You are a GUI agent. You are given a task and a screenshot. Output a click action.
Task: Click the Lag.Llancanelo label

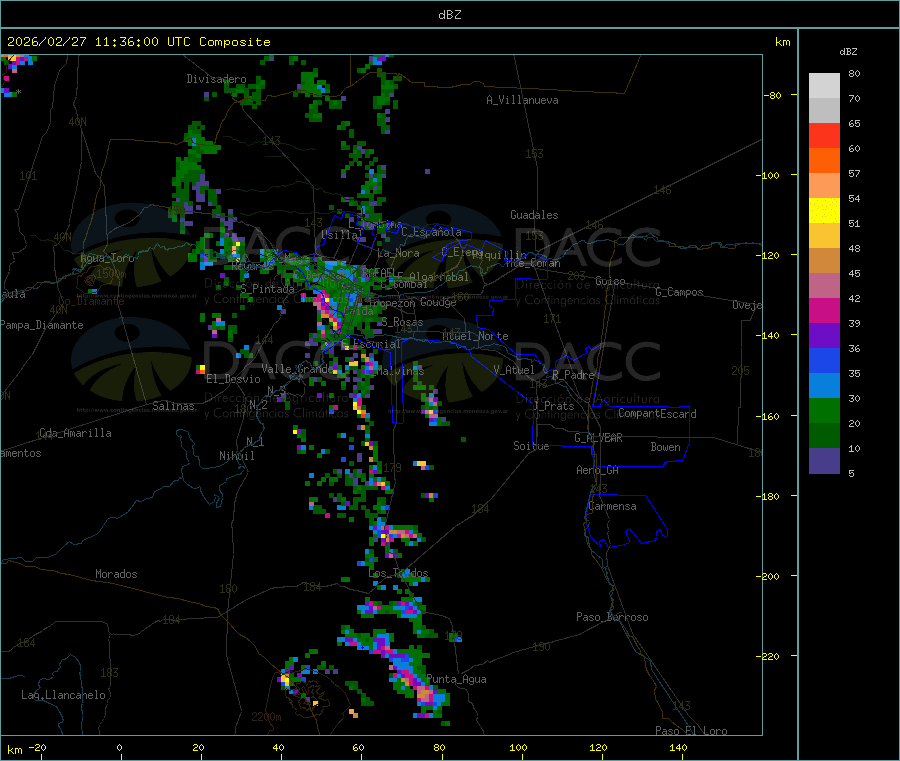click(64, 695)
